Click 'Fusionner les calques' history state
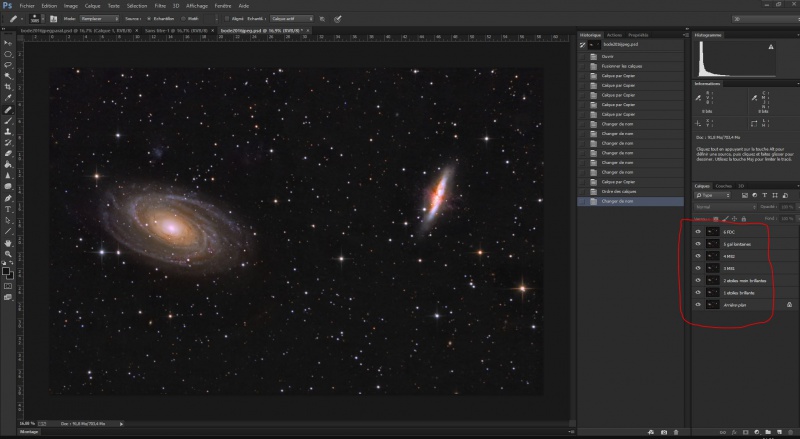This screenshot has height=439, width=800. (622, 67)
